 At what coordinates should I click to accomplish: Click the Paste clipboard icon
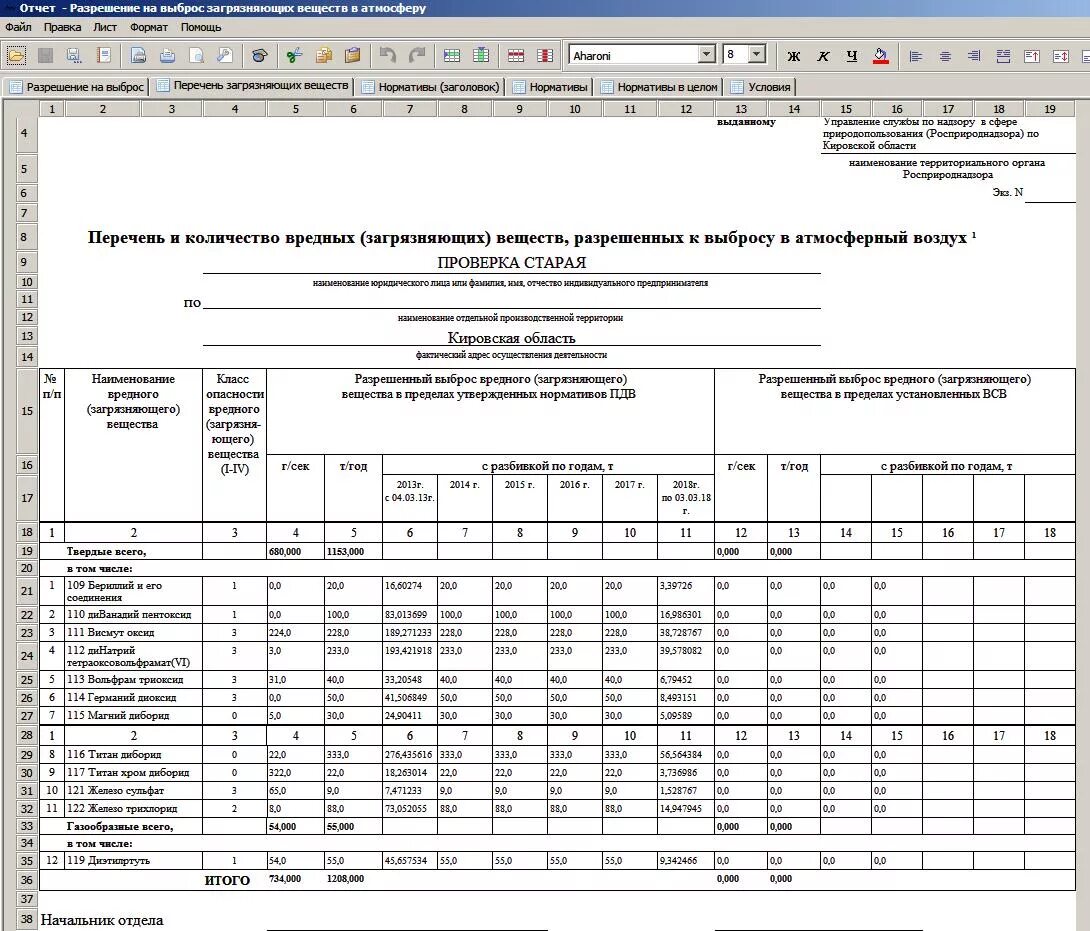tap(352, 56)
